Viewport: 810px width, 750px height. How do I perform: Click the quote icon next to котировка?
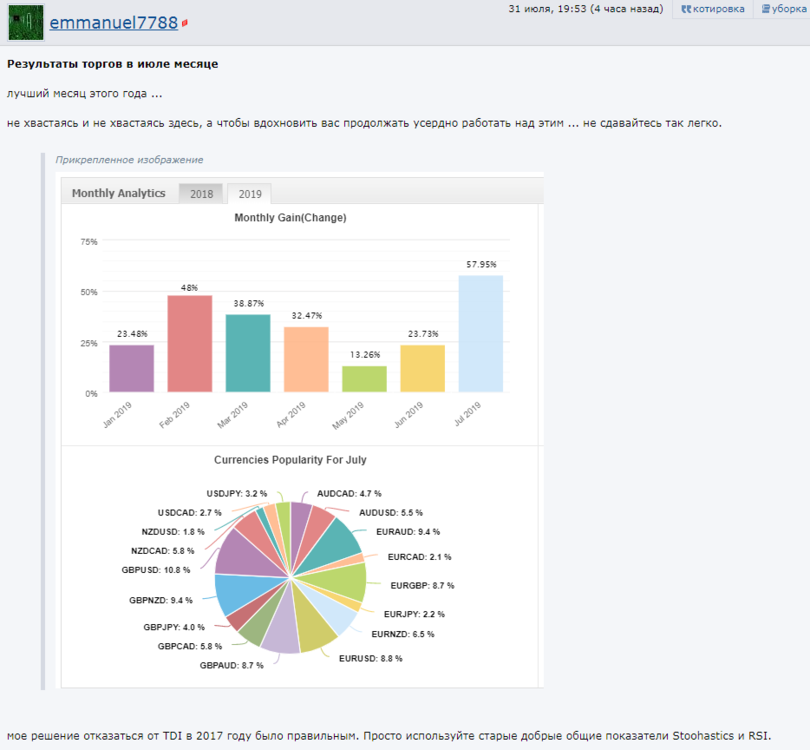(x=686, y=9)
